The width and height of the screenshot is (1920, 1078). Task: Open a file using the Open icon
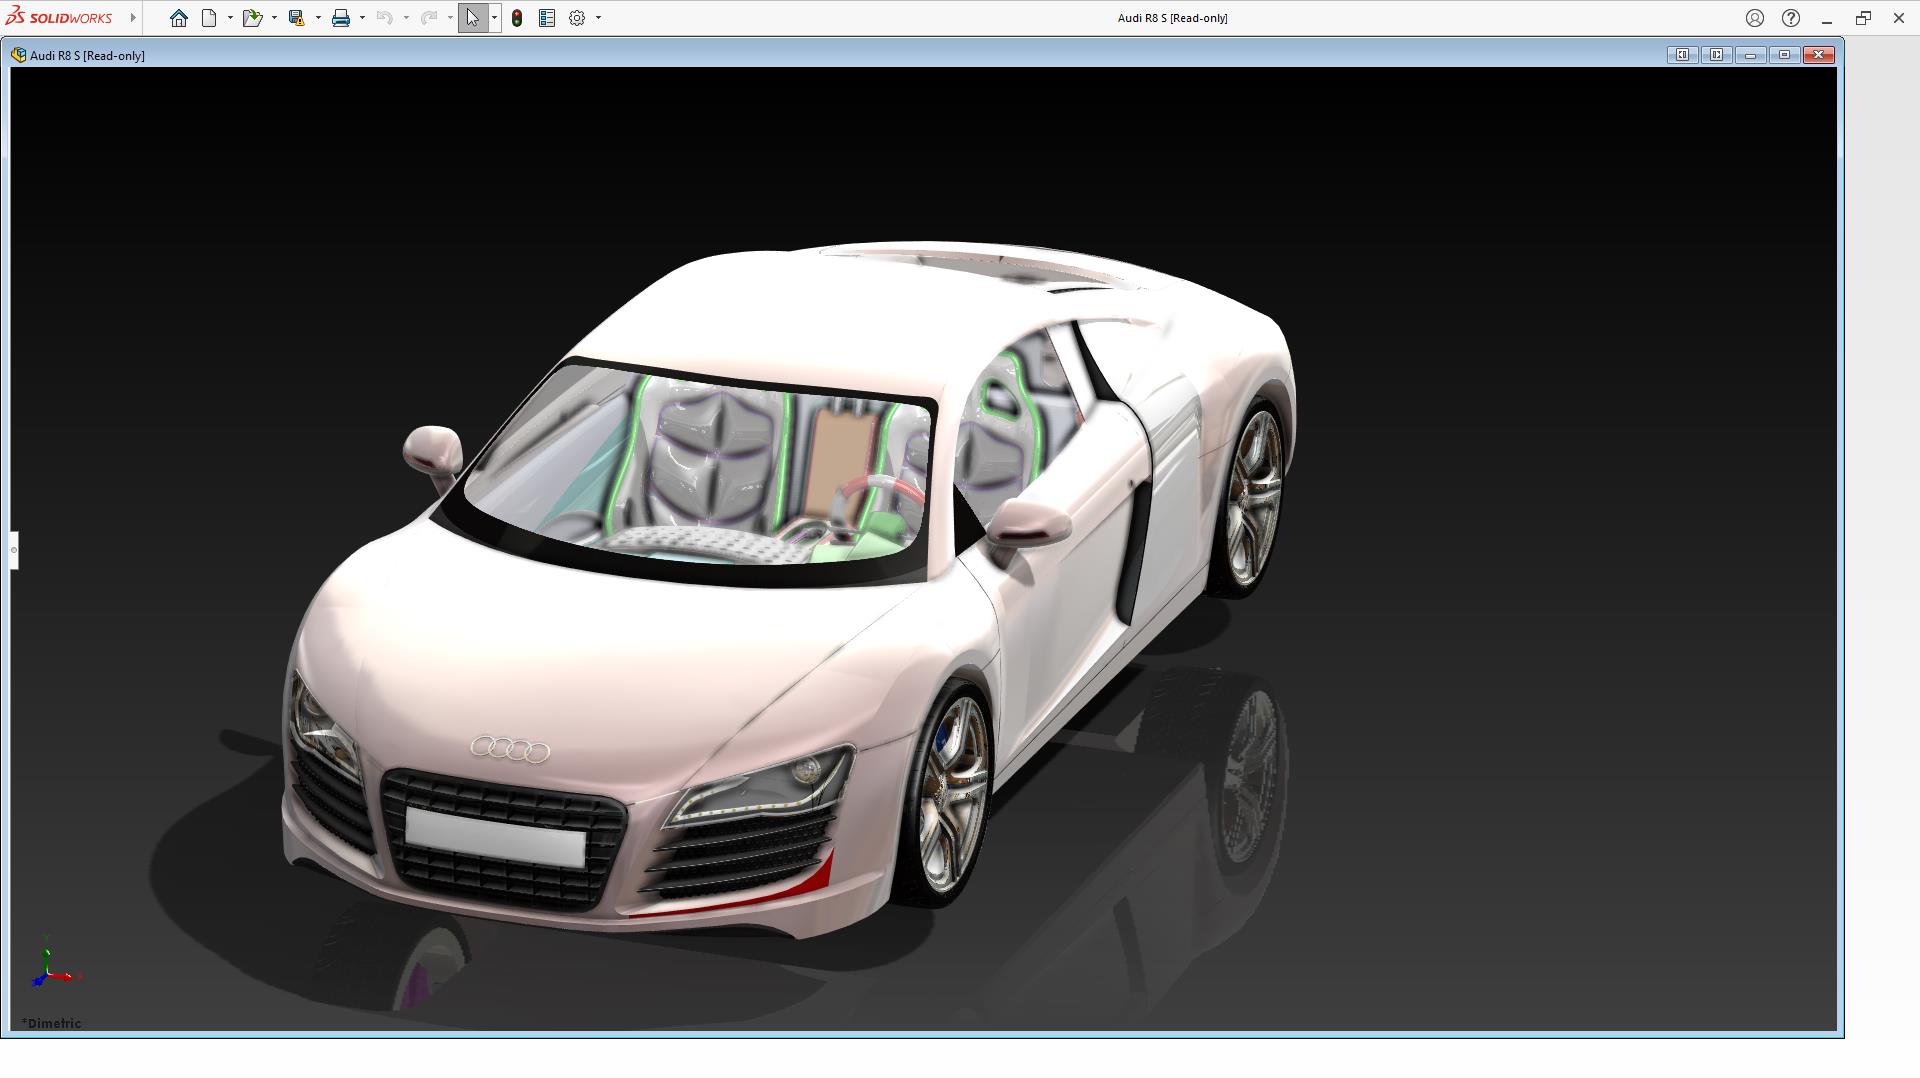tap(251, 18)
